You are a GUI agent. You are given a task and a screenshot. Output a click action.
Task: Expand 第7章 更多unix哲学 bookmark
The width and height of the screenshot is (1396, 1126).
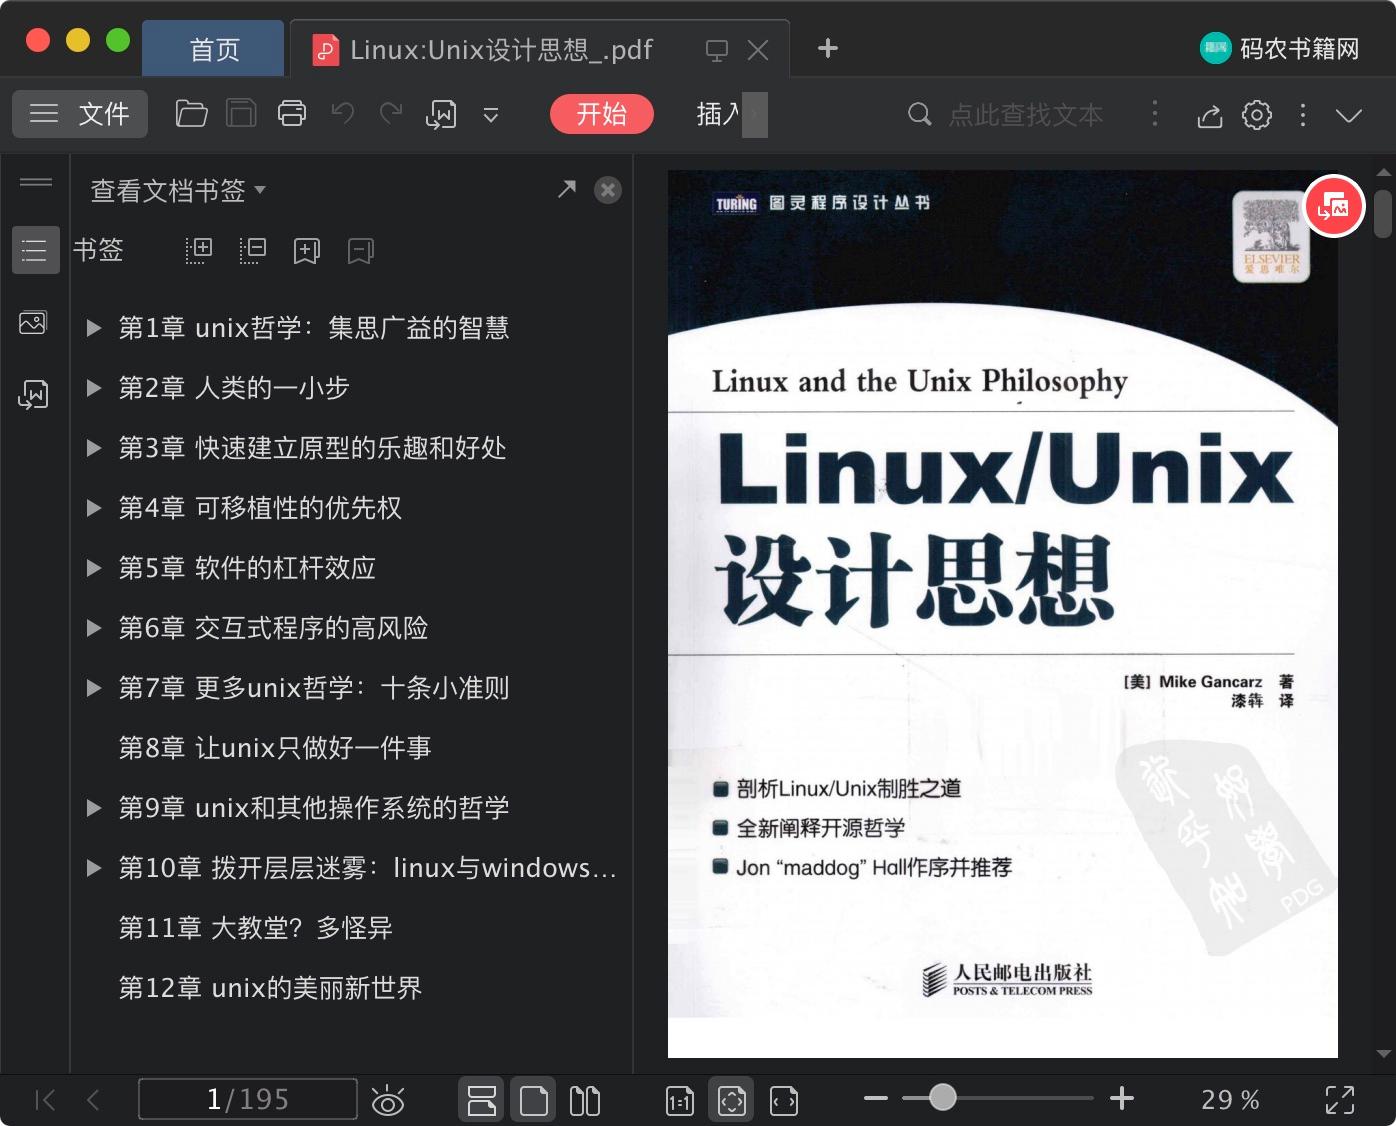[94, 688]
